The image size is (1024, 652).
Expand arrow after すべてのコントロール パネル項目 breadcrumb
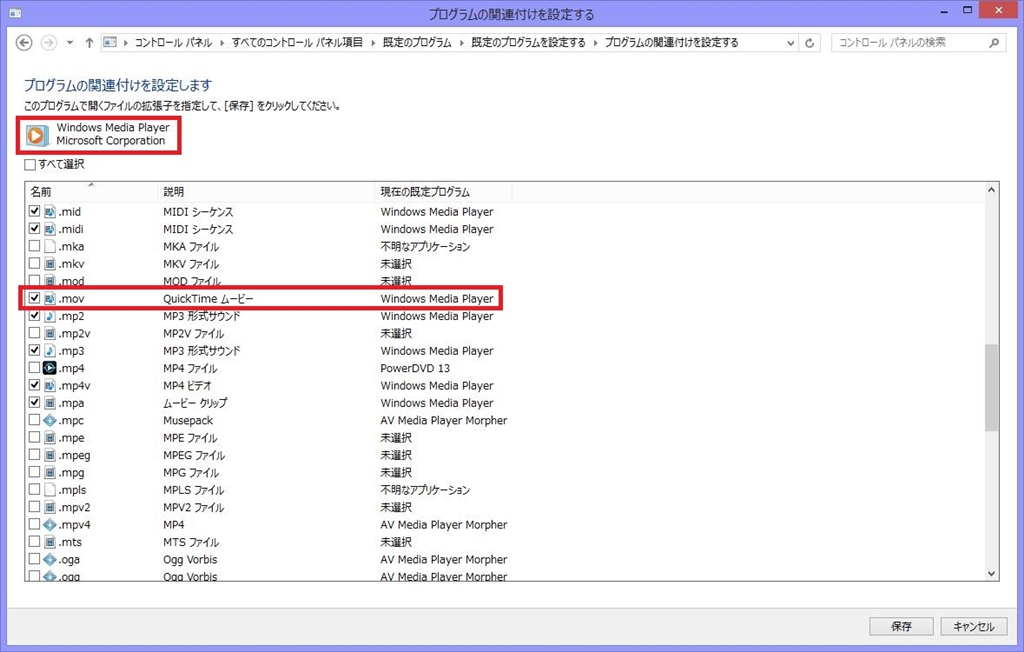point(373,43)
